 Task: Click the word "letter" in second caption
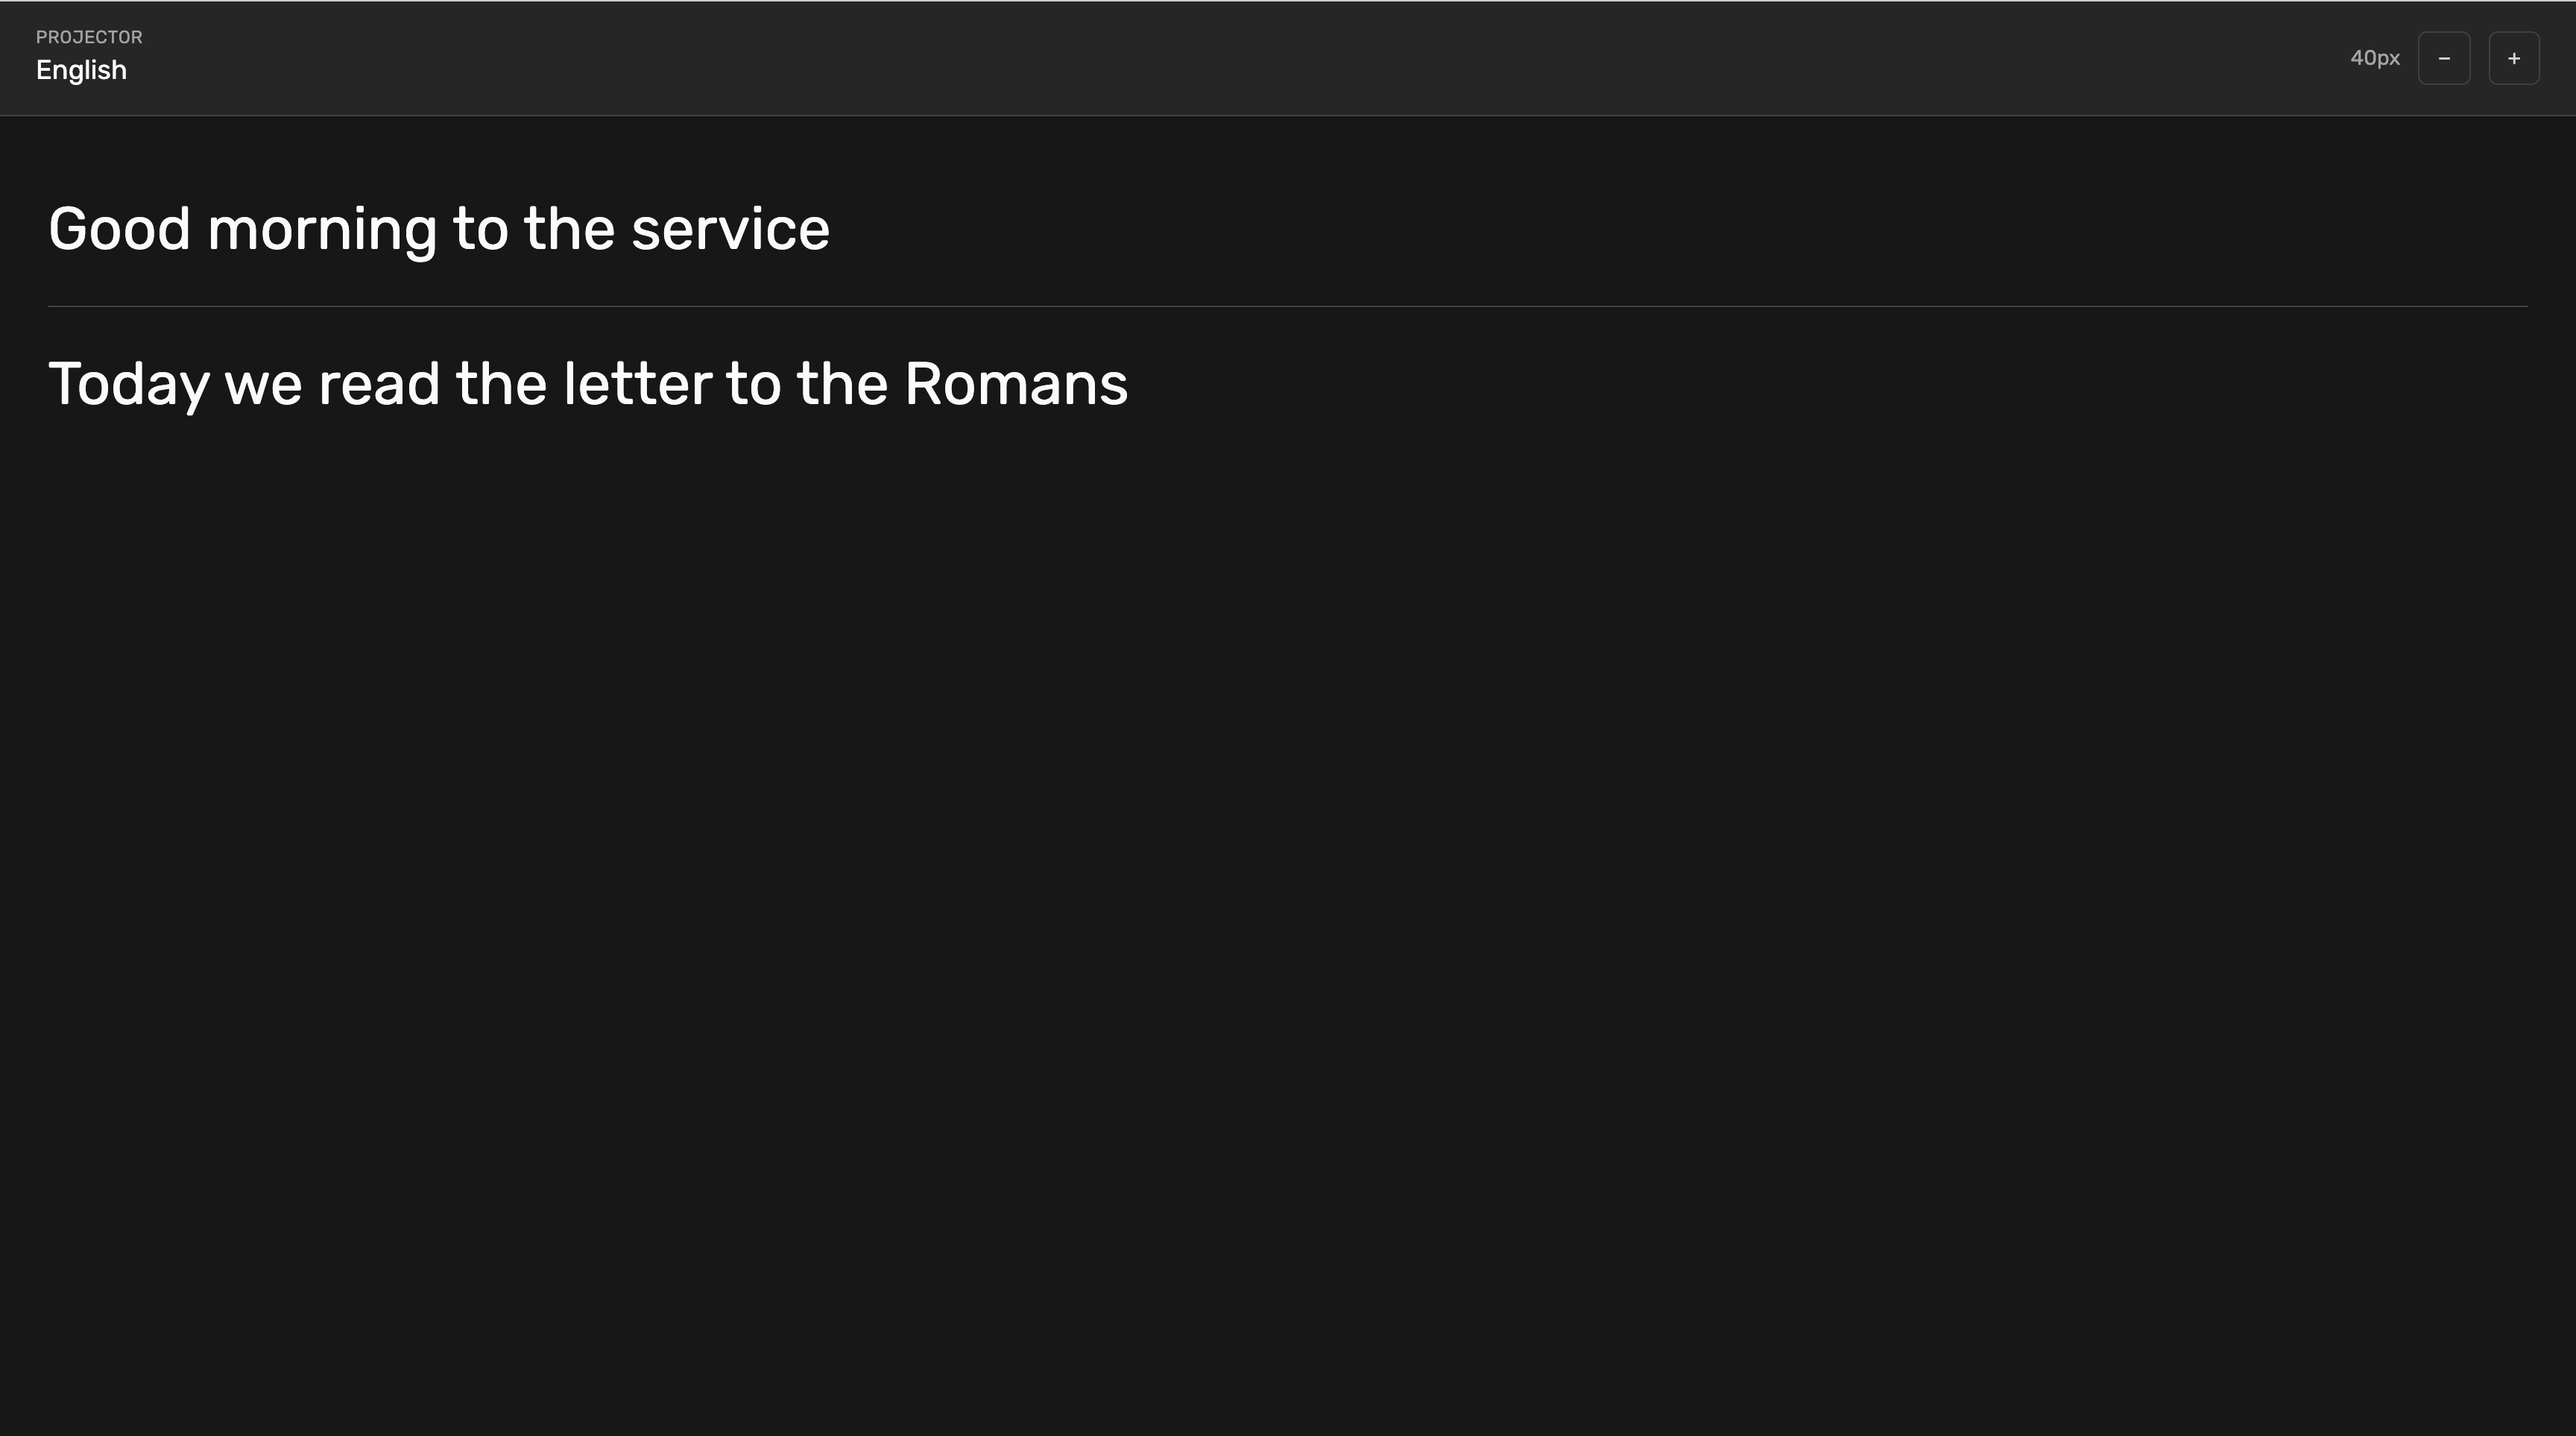pos(637,385)
